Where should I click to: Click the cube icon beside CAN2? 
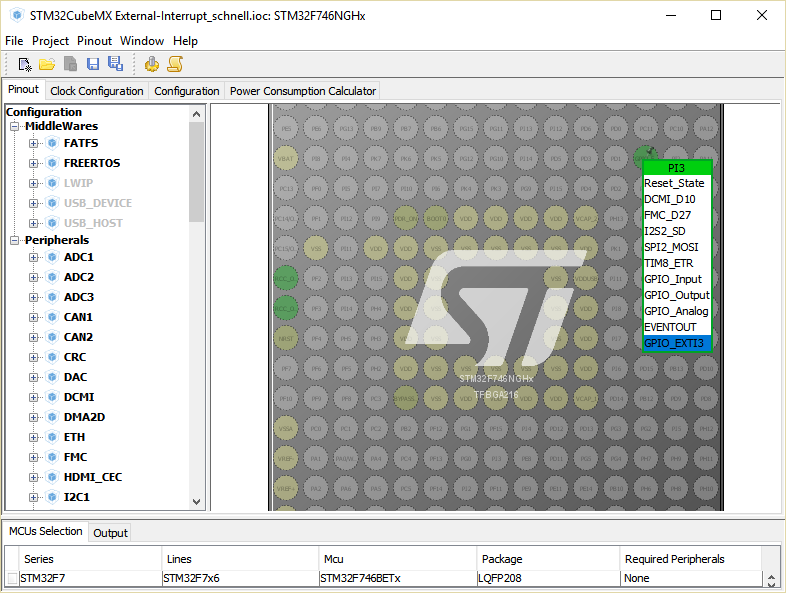[52, 337]
